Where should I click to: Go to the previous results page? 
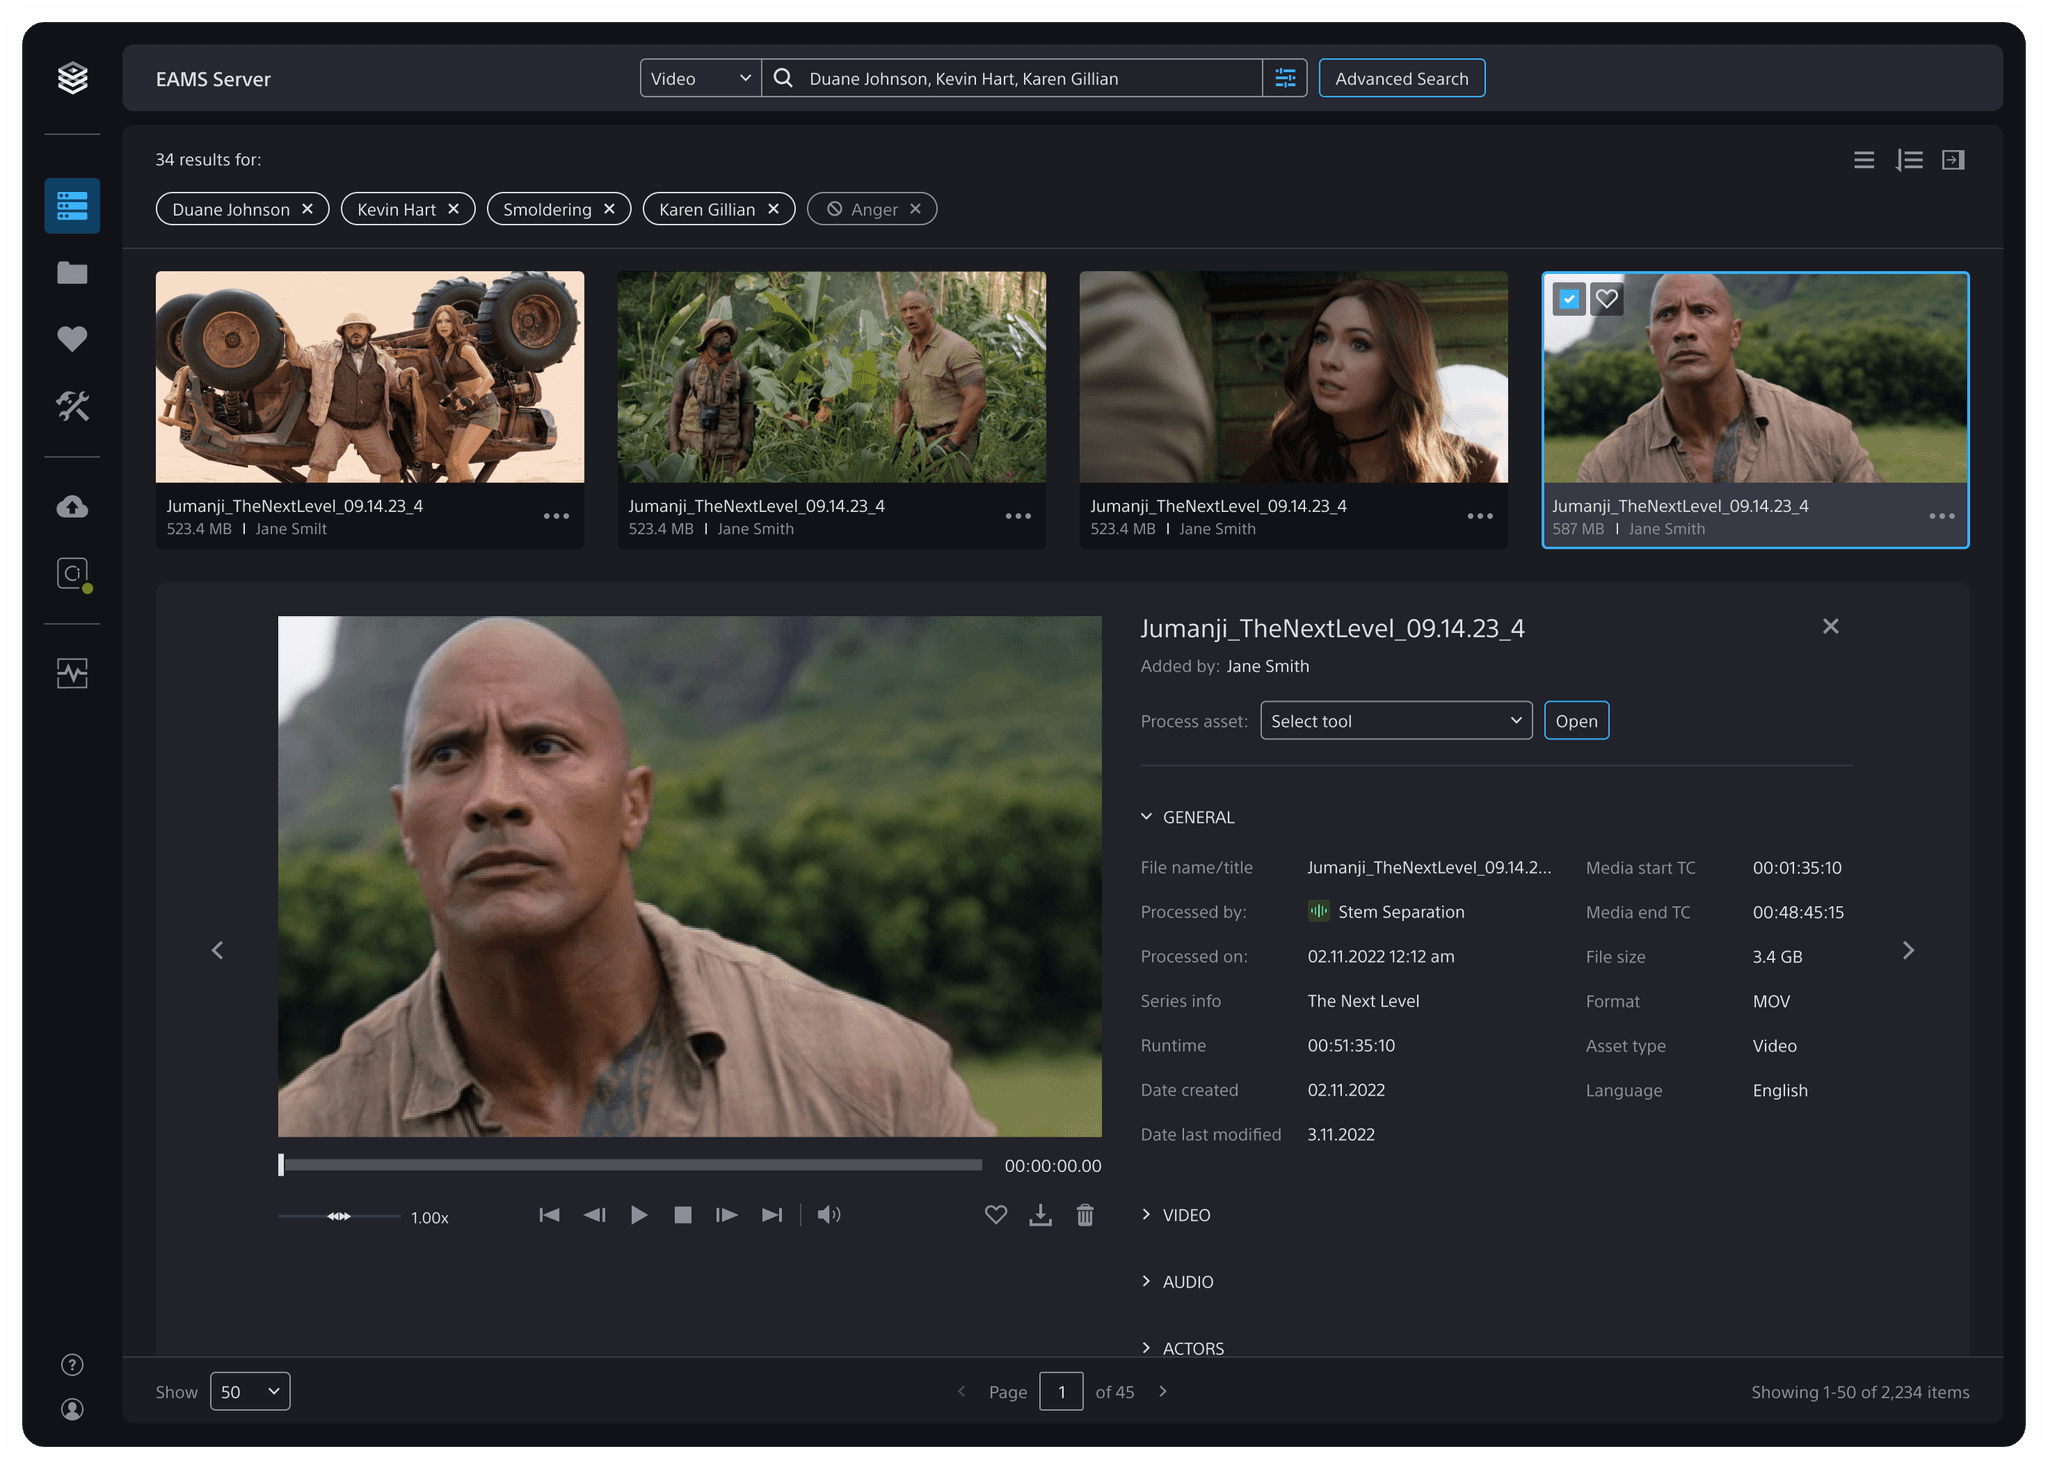pos(962,1392)
